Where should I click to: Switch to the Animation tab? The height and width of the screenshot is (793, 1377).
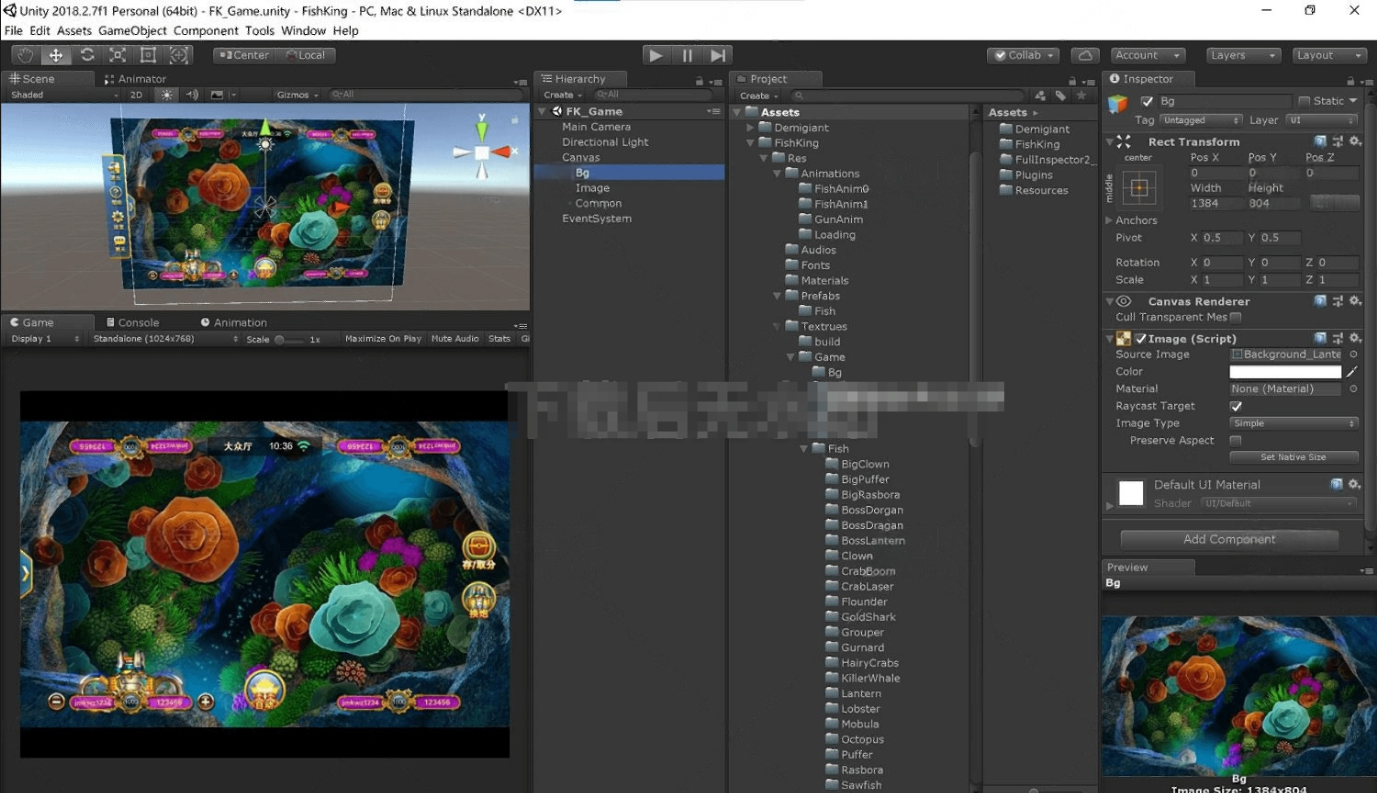click(233, 323)
